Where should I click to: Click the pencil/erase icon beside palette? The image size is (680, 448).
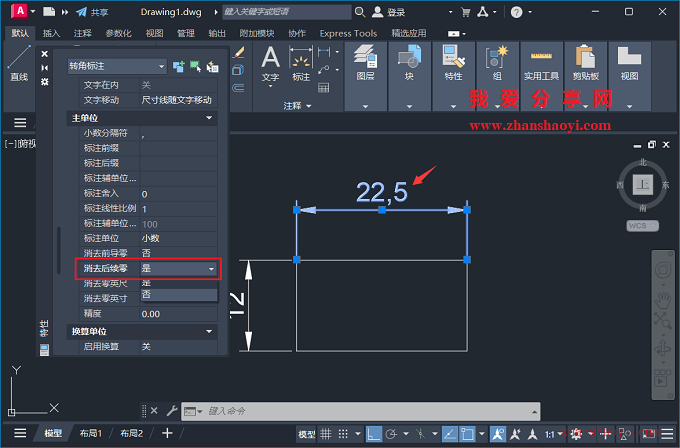click(x=238, y=52)
